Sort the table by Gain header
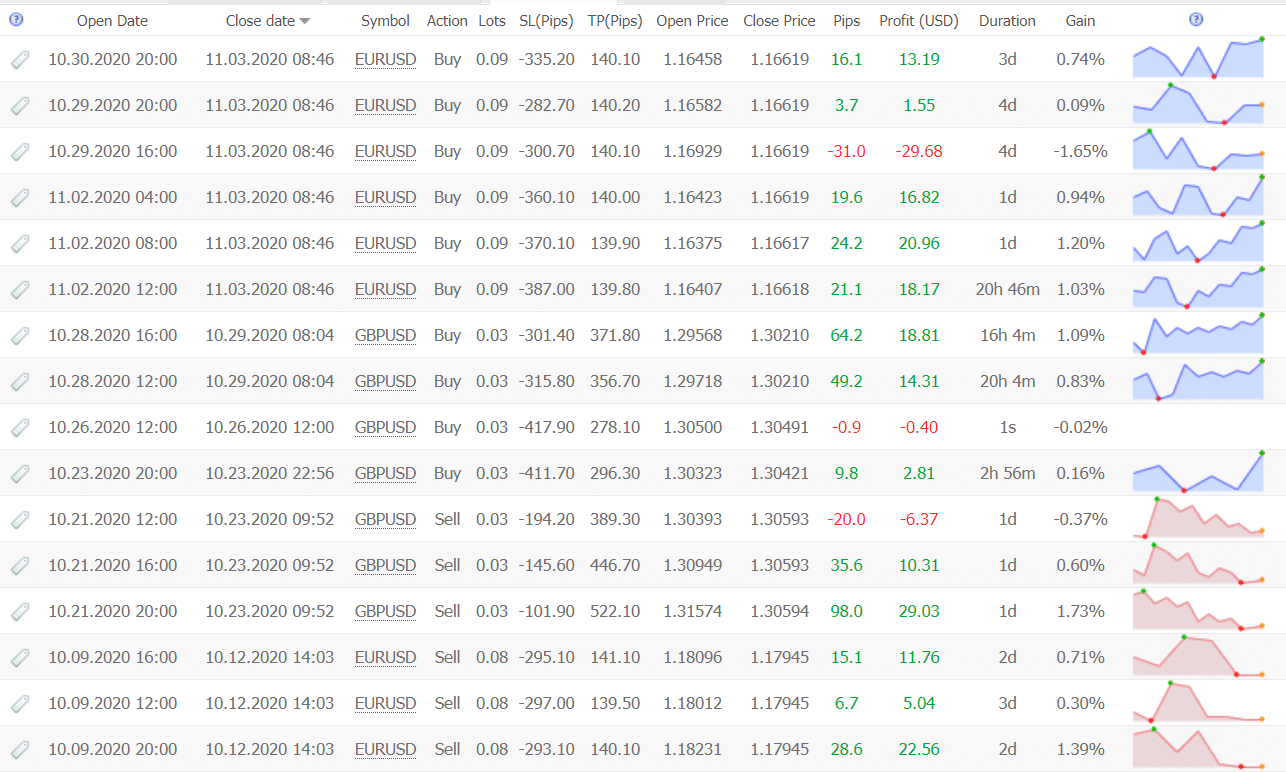 [1080, 20]
